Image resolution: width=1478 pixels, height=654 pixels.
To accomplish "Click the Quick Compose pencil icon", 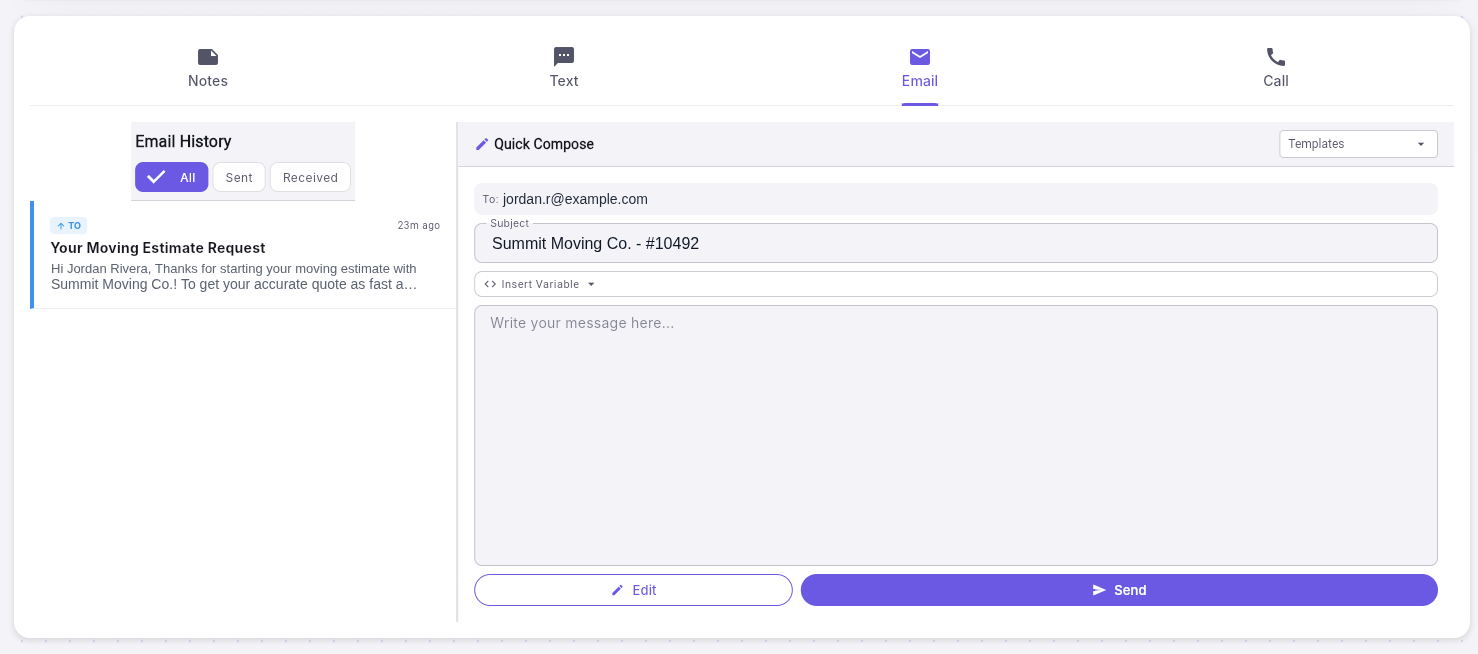I will [x=482, y=144].
